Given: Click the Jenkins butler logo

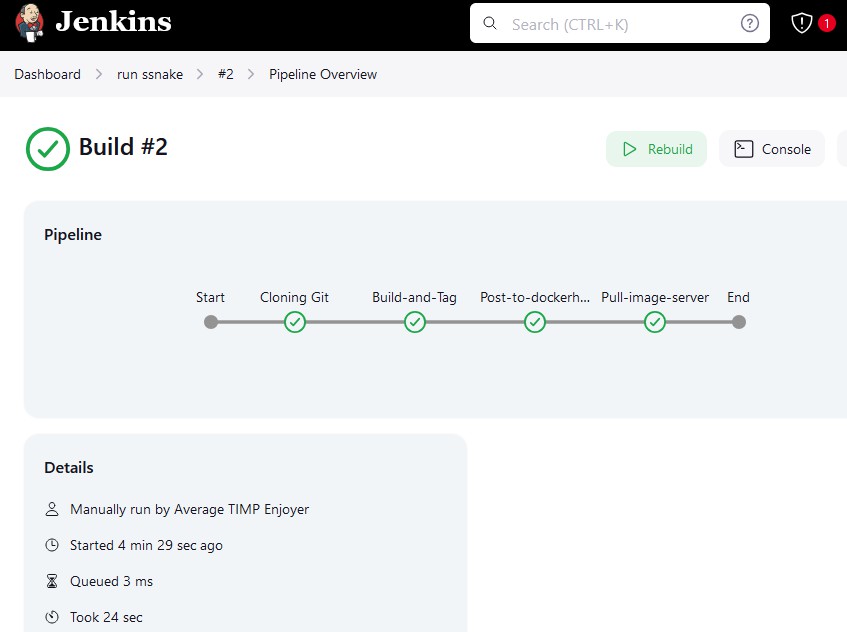Looking at the screenshot, I should click(x=30, y=23).
